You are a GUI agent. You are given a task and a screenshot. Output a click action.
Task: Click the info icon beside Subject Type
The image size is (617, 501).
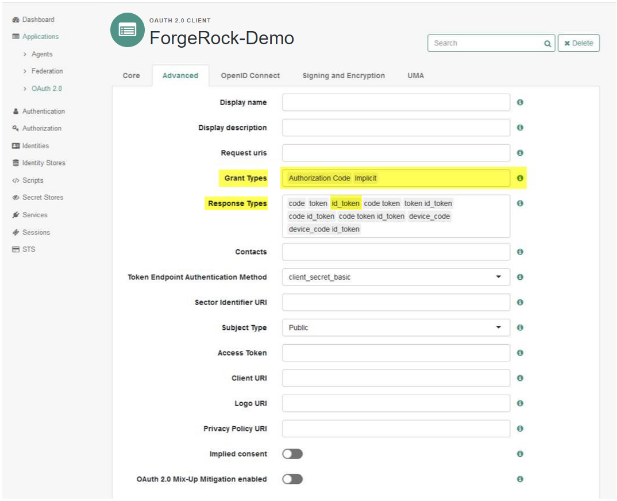(x=520, y=328)
